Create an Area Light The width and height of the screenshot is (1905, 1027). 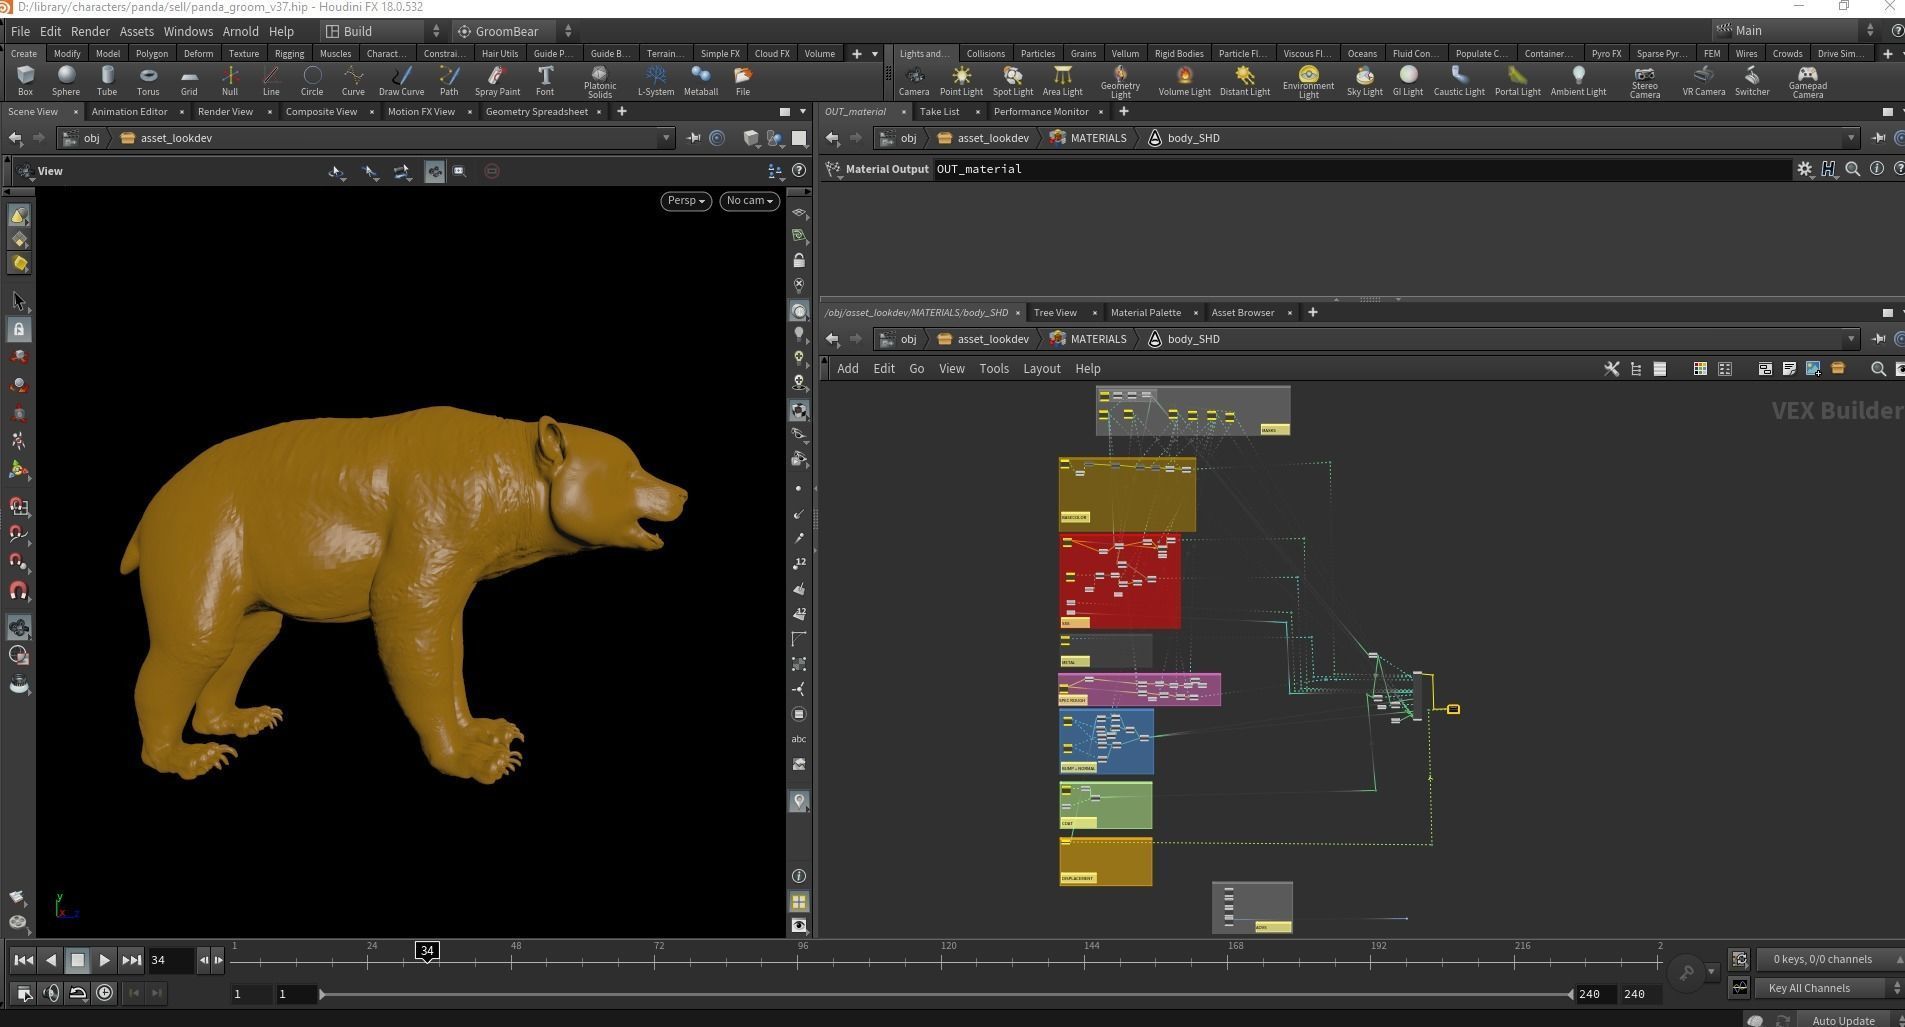click(1062, 80)
